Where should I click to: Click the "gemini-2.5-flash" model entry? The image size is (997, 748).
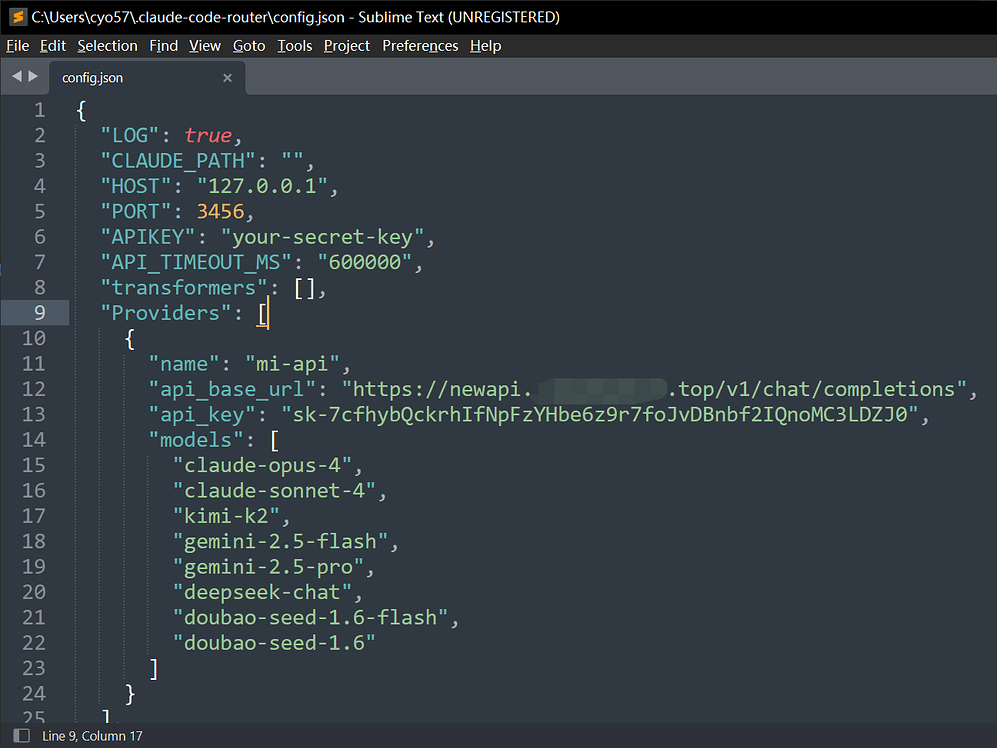click(x=280, y=541)
